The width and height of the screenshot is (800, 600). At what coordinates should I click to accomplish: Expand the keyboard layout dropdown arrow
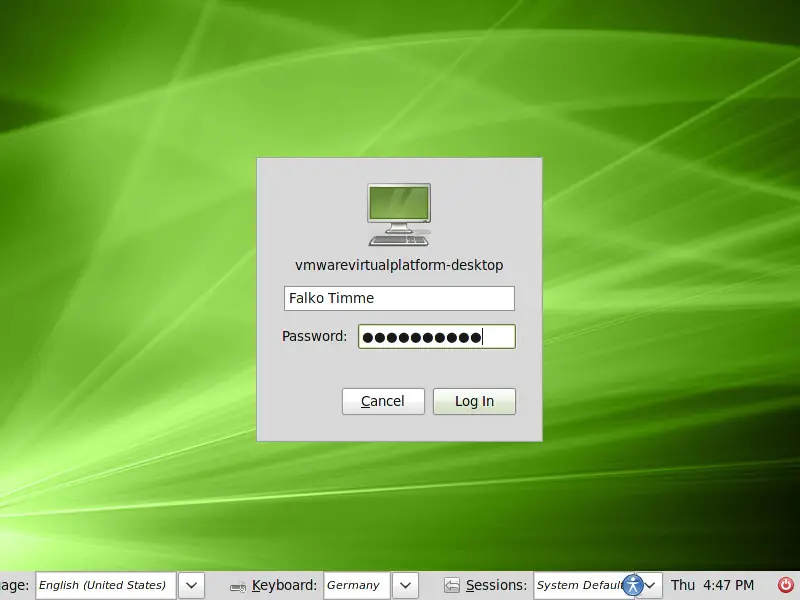click(405, 585)
